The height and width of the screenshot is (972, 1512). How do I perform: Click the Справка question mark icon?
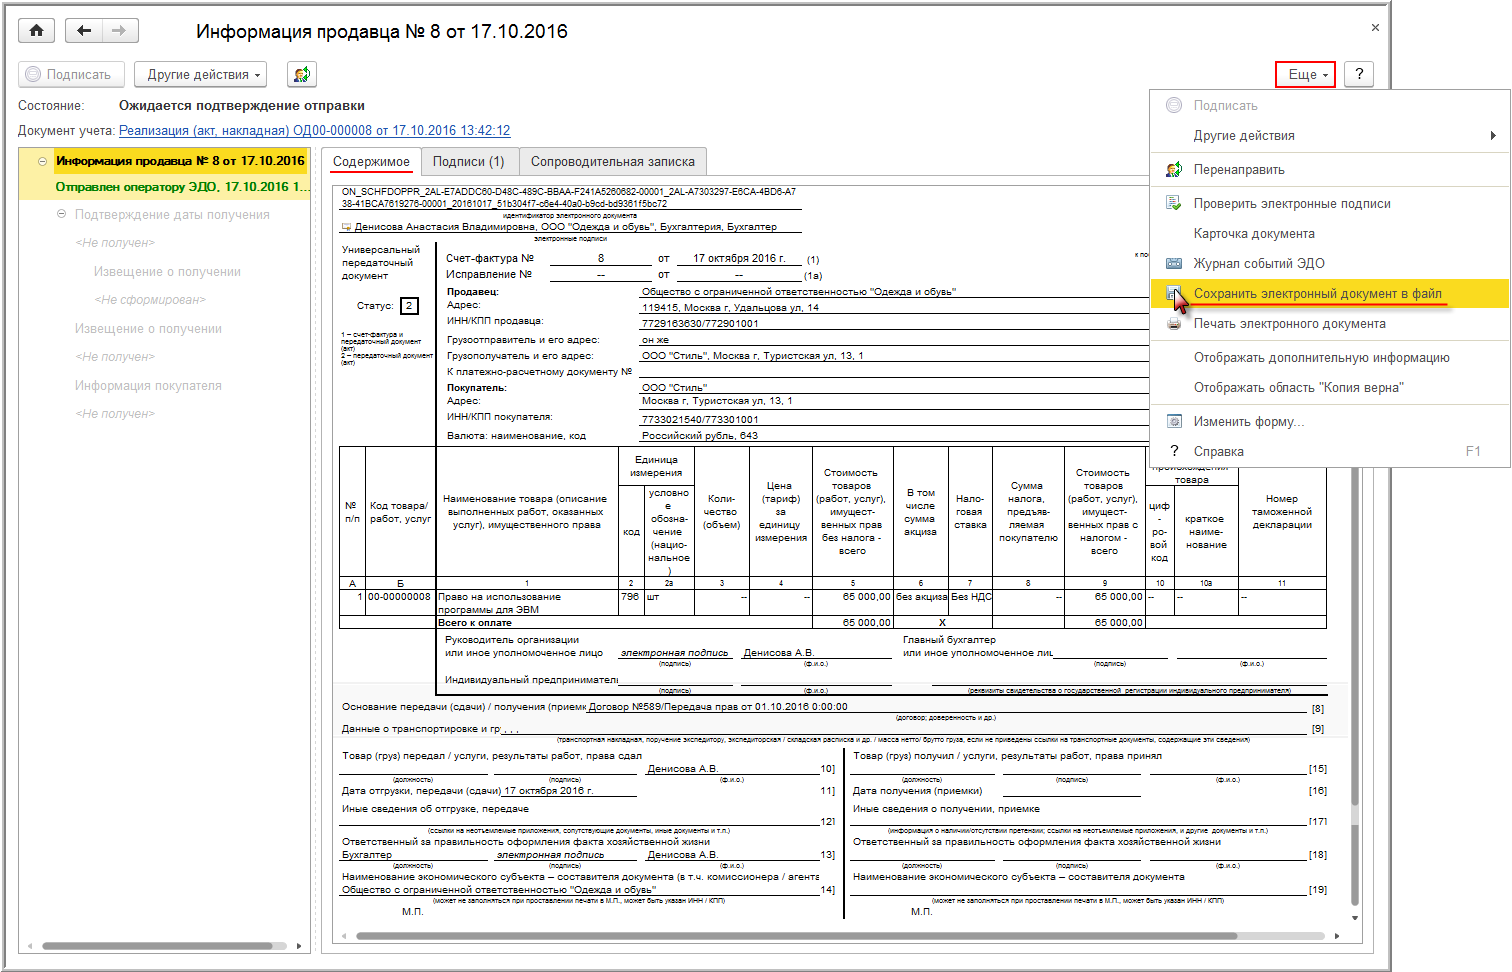[1174, 452]
